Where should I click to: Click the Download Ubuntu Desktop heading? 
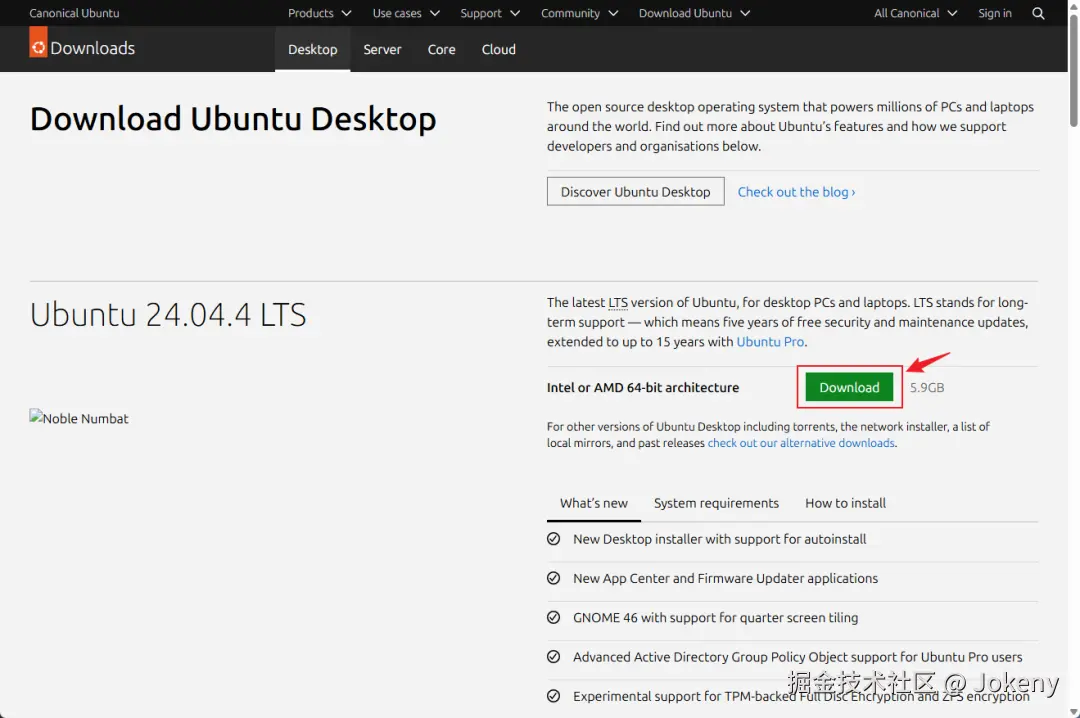[233, 119]
